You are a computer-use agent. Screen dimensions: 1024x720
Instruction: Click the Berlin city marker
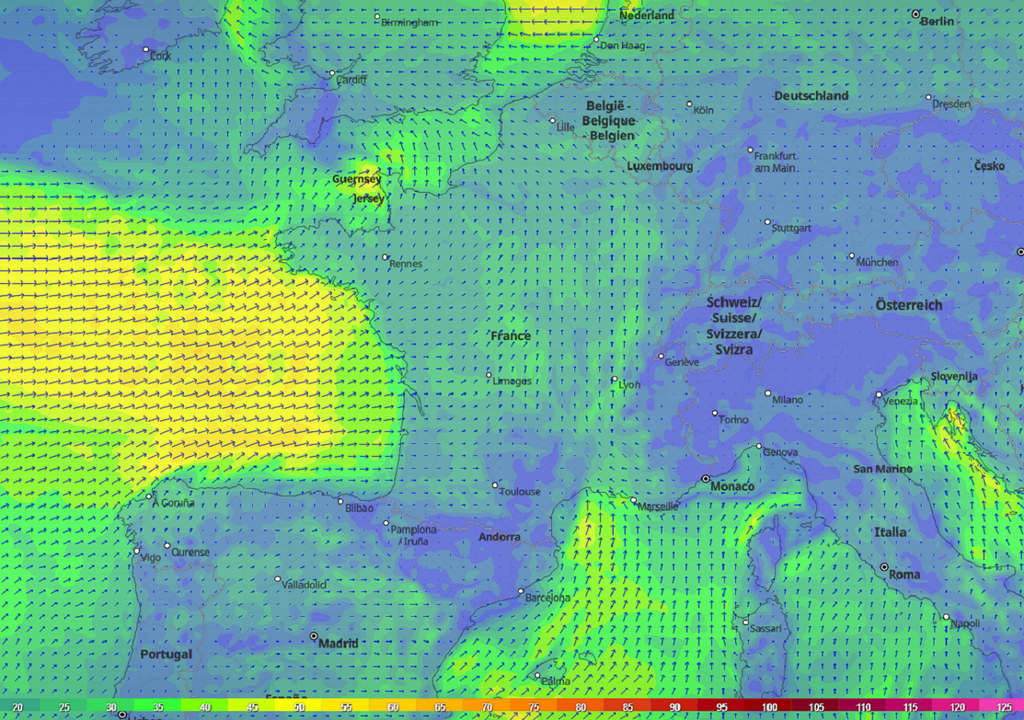click(915, 14)
